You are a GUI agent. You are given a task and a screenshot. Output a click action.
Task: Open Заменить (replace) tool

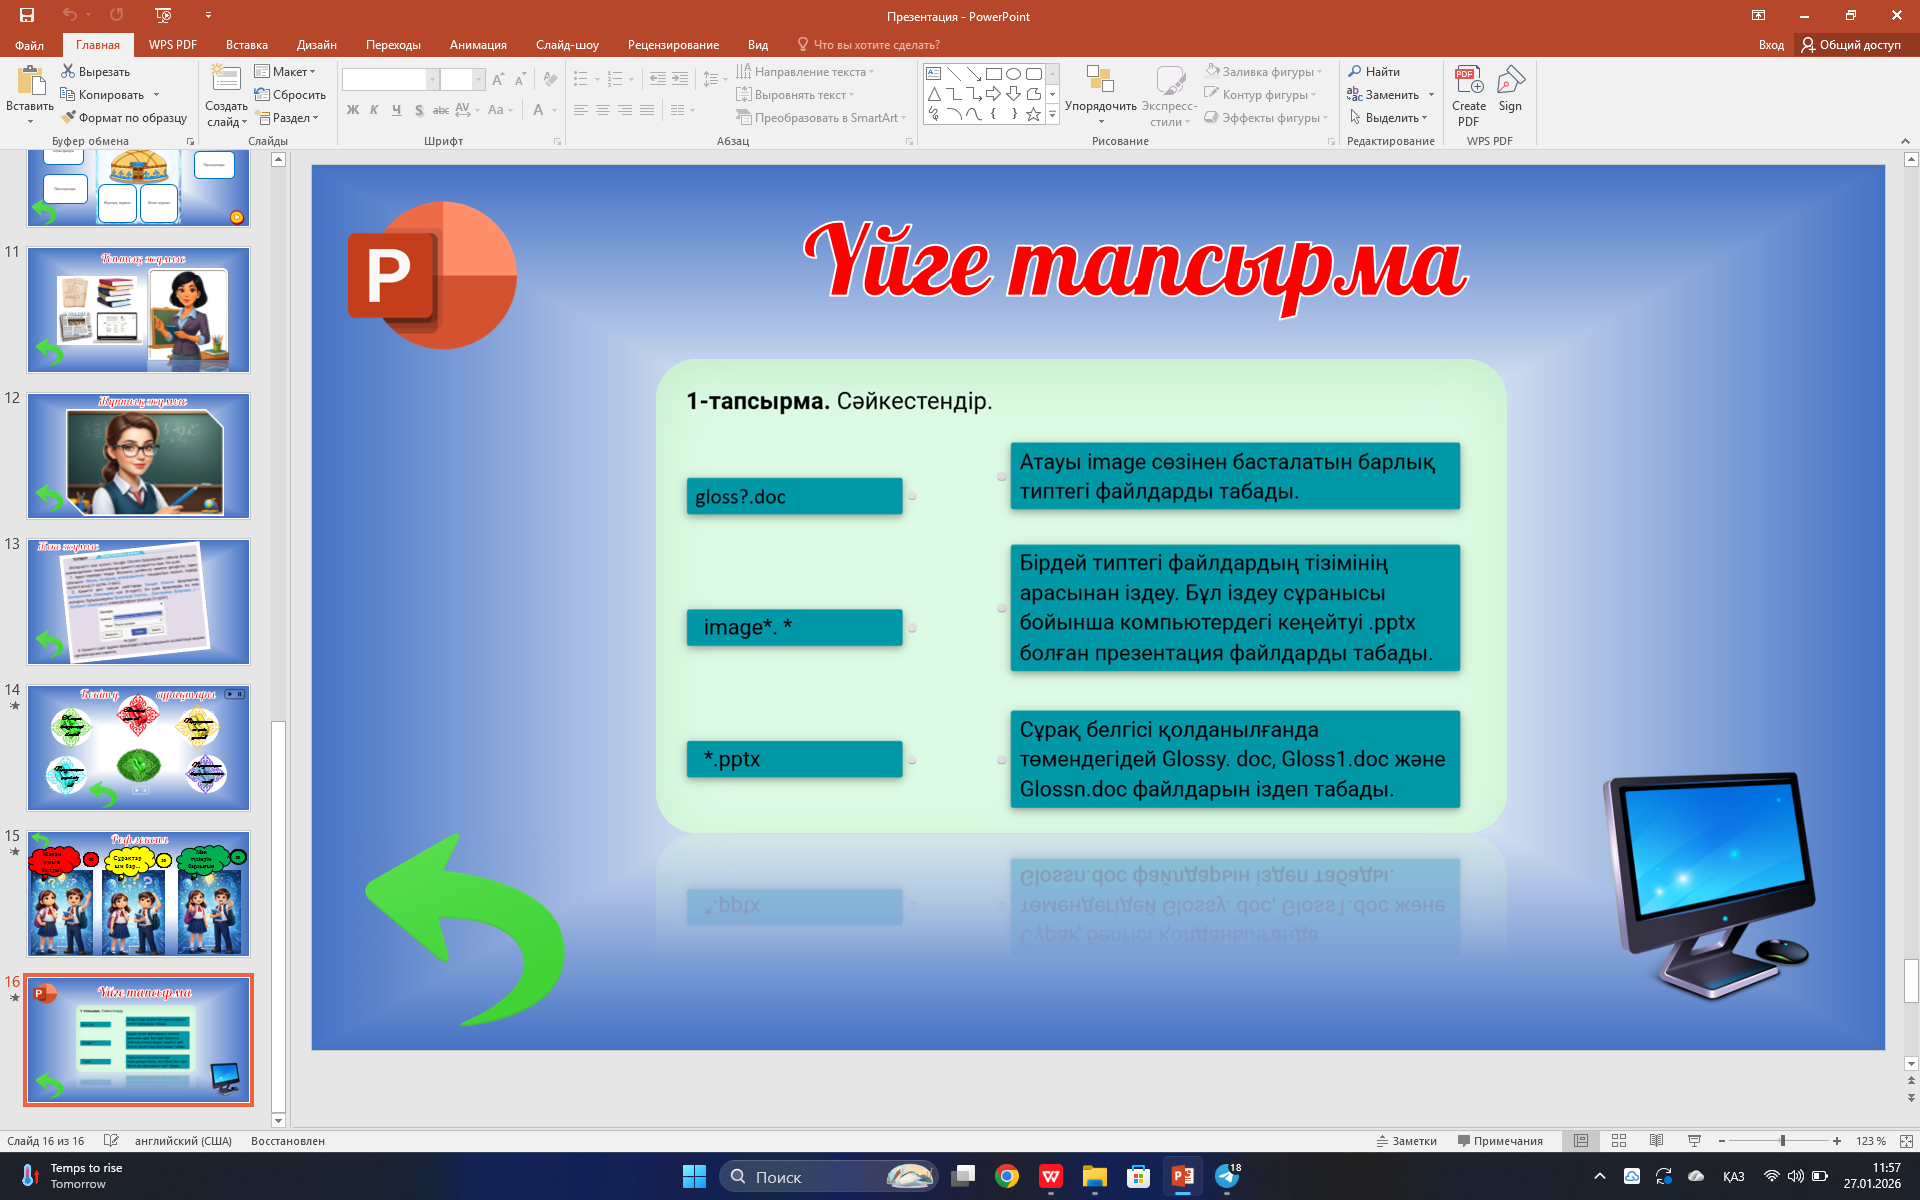pos(1384,94)
